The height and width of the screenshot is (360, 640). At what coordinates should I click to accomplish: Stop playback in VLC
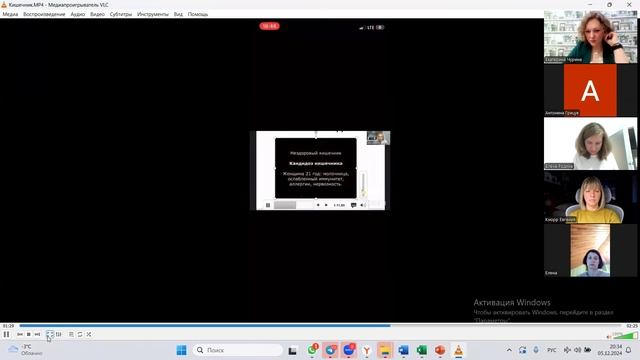tap(29, 334)
